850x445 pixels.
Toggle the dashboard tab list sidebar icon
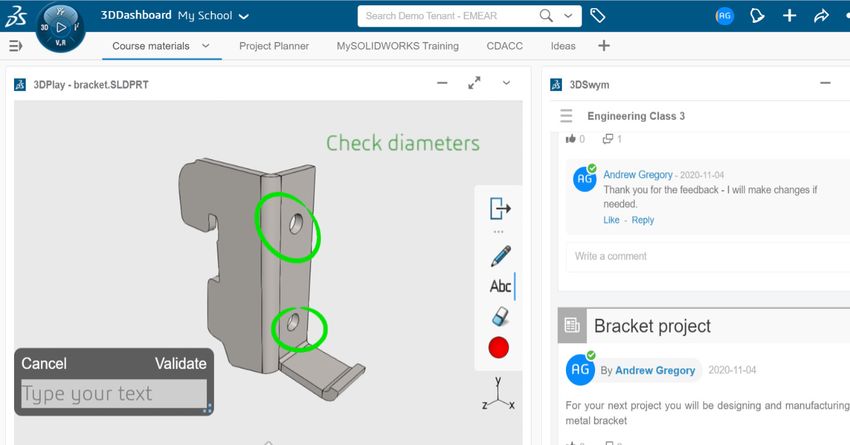tap(16, 46)
